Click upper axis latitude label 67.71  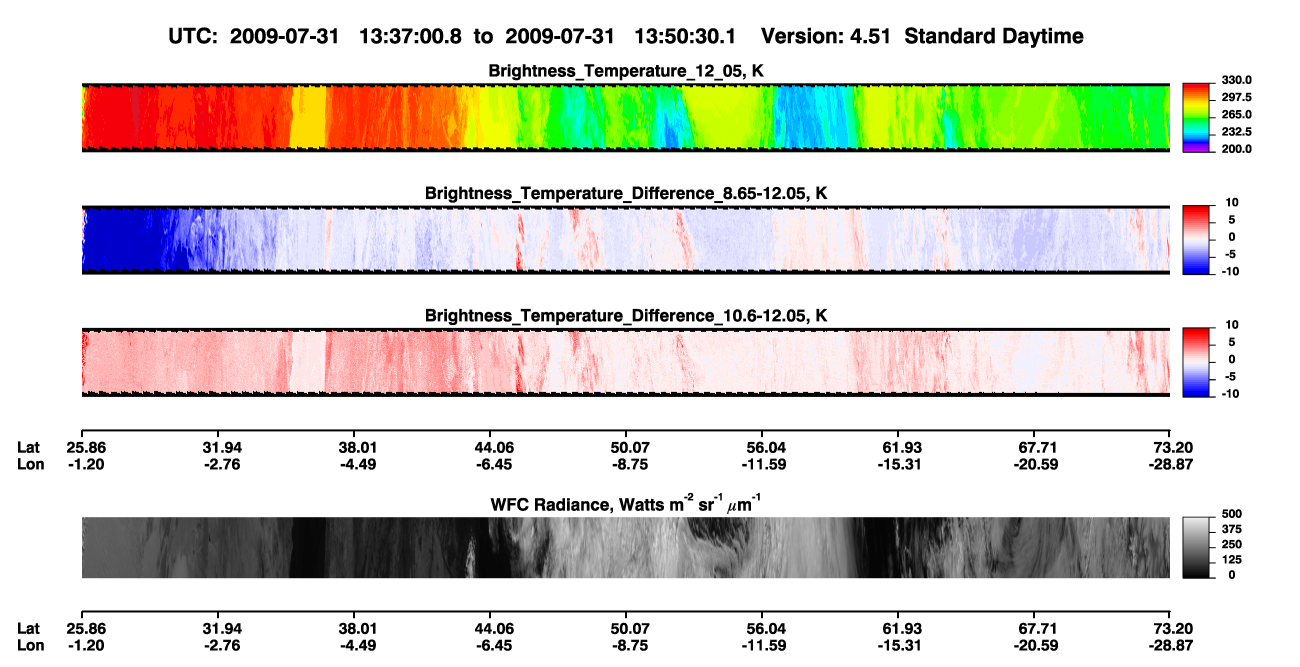click(1038, 448)
